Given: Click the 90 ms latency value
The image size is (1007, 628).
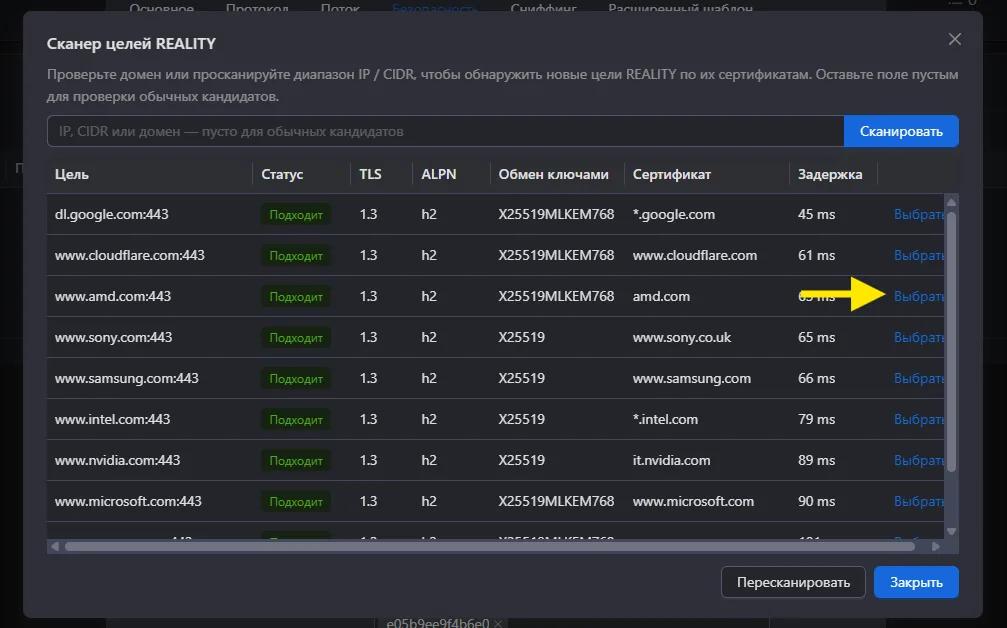Looking at the screenshot, I should click(x=816, y=502).
